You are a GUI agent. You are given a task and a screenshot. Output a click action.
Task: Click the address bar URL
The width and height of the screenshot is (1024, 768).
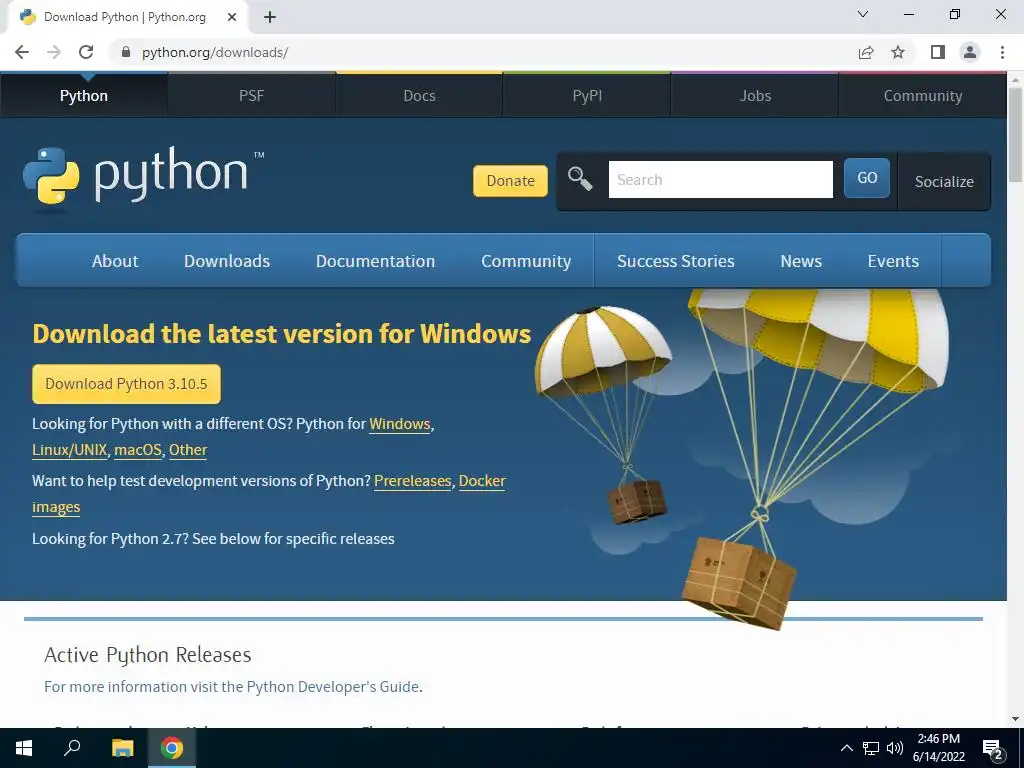point(215,52)
